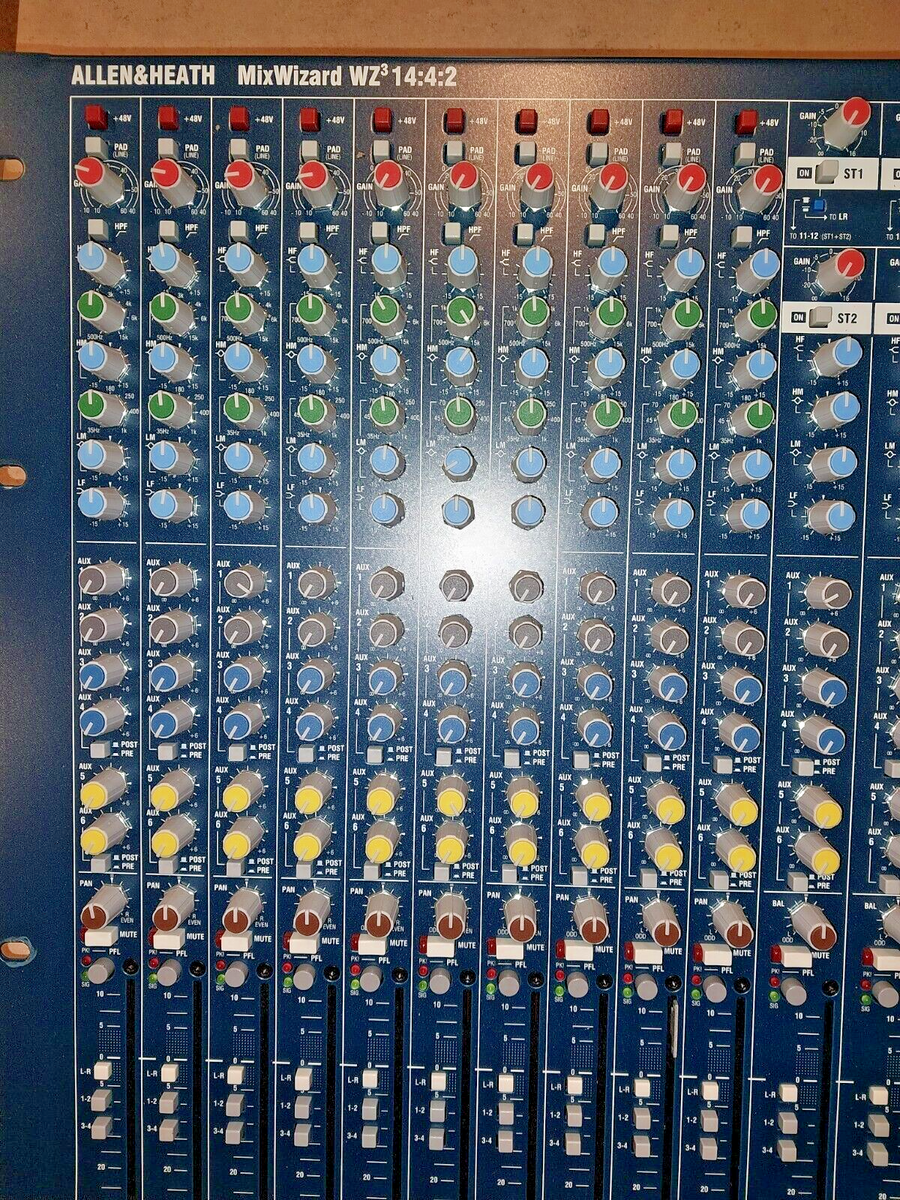Select the ST1 stereo GAIN knob

tap(850, 120)
